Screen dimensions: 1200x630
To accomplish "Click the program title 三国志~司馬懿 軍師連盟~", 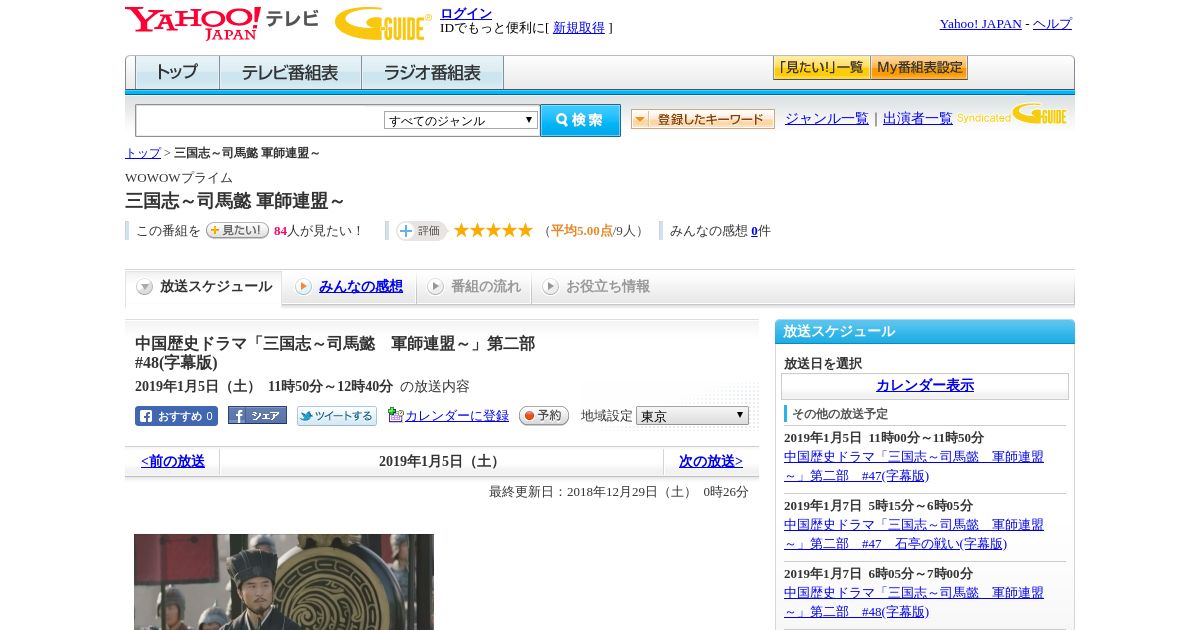I will (x=234, y=201).
